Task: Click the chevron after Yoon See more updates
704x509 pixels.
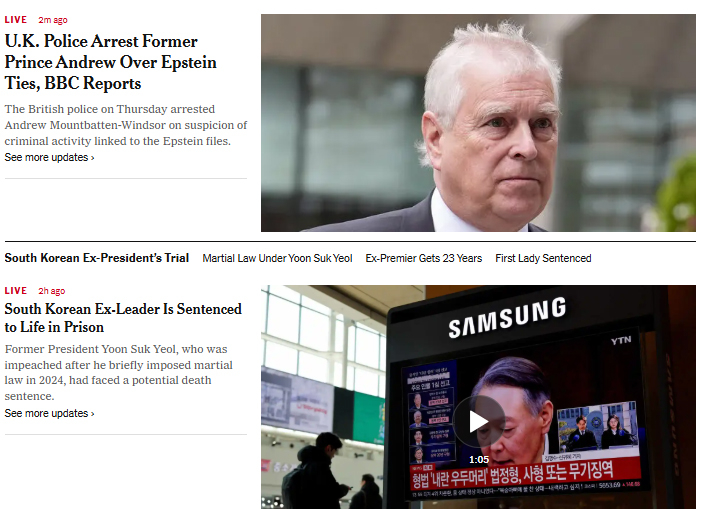Action: (x=92, y=414)
